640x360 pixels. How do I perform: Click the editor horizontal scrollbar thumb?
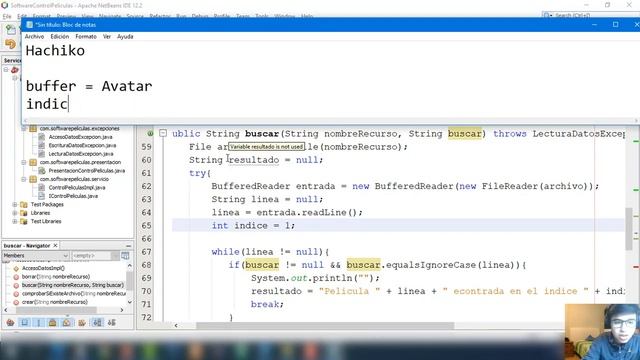tap(325, 326)
